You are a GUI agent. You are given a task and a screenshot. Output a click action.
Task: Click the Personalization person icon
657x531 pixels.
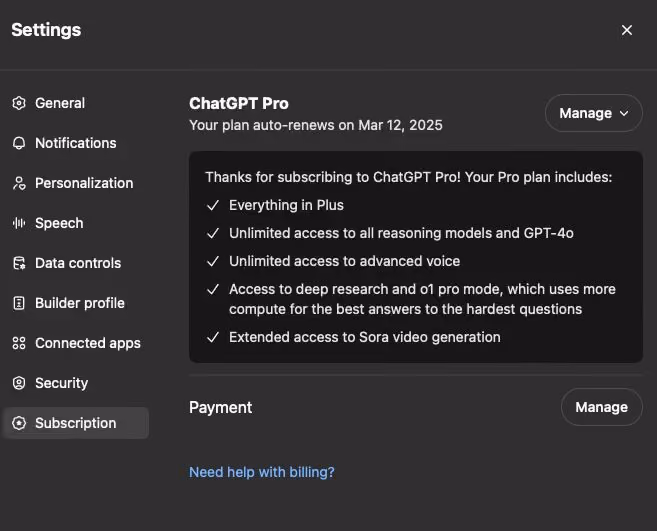[x=19, y=183]
